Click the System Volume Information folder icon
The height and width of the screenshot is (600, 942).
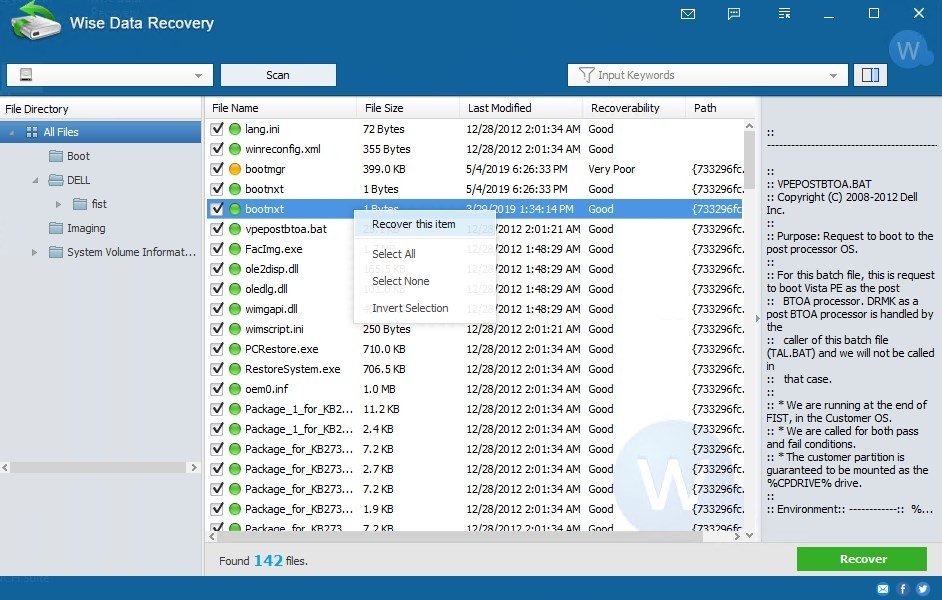click(x=56, y=252)
